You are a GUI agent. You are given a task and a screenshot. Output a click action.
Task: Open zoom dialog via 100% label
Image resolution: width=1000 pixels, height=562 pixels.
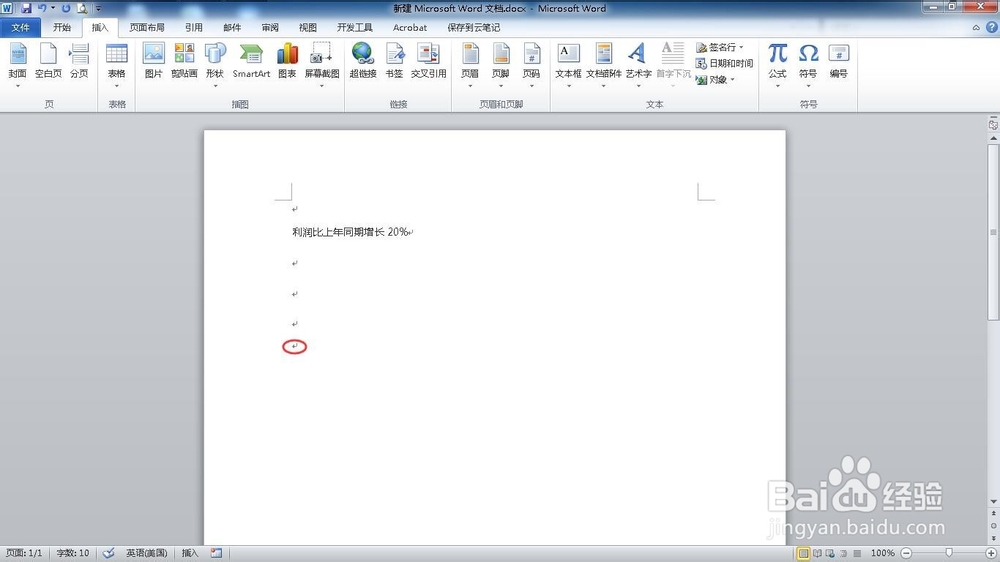click(x=883, y=553)
